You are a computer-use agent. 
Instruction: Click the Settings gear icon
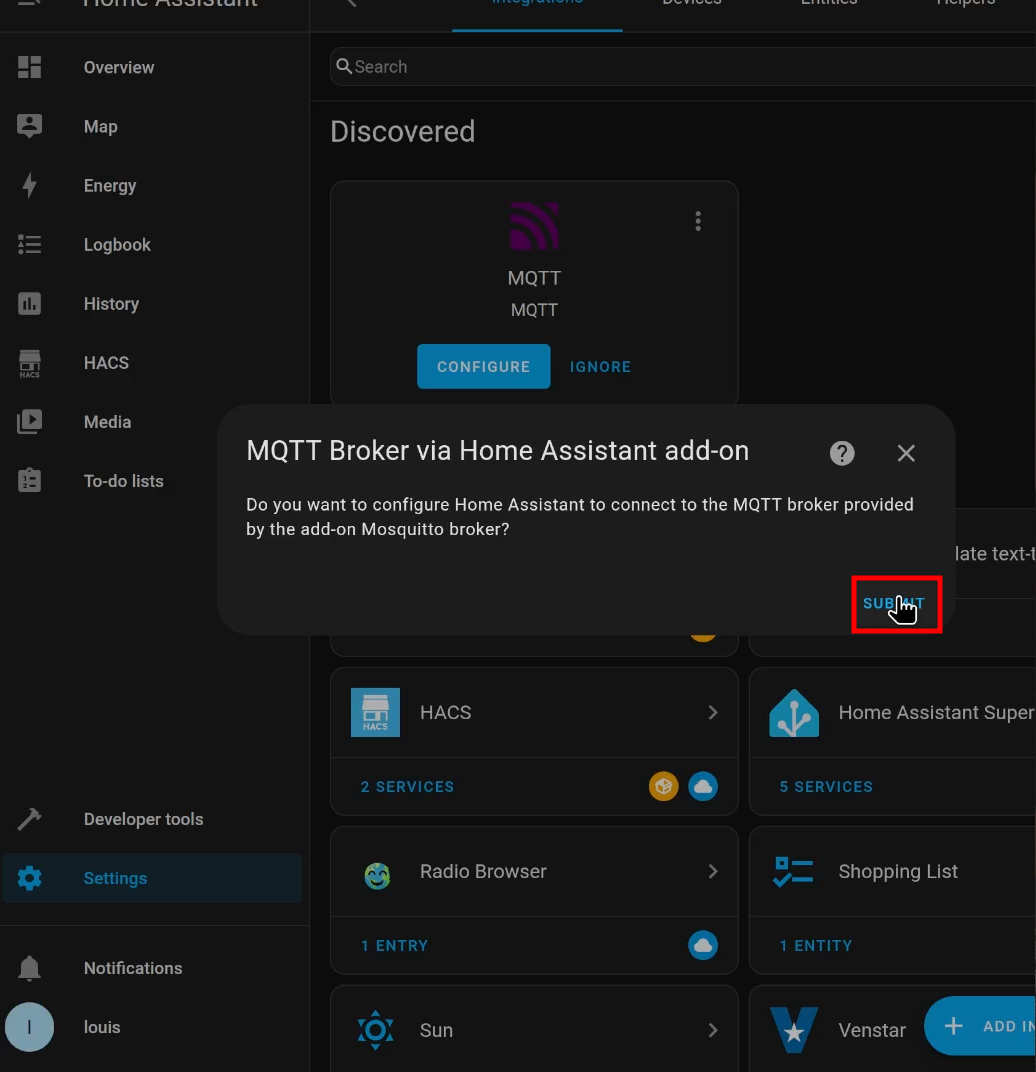(x=29, y=878)
